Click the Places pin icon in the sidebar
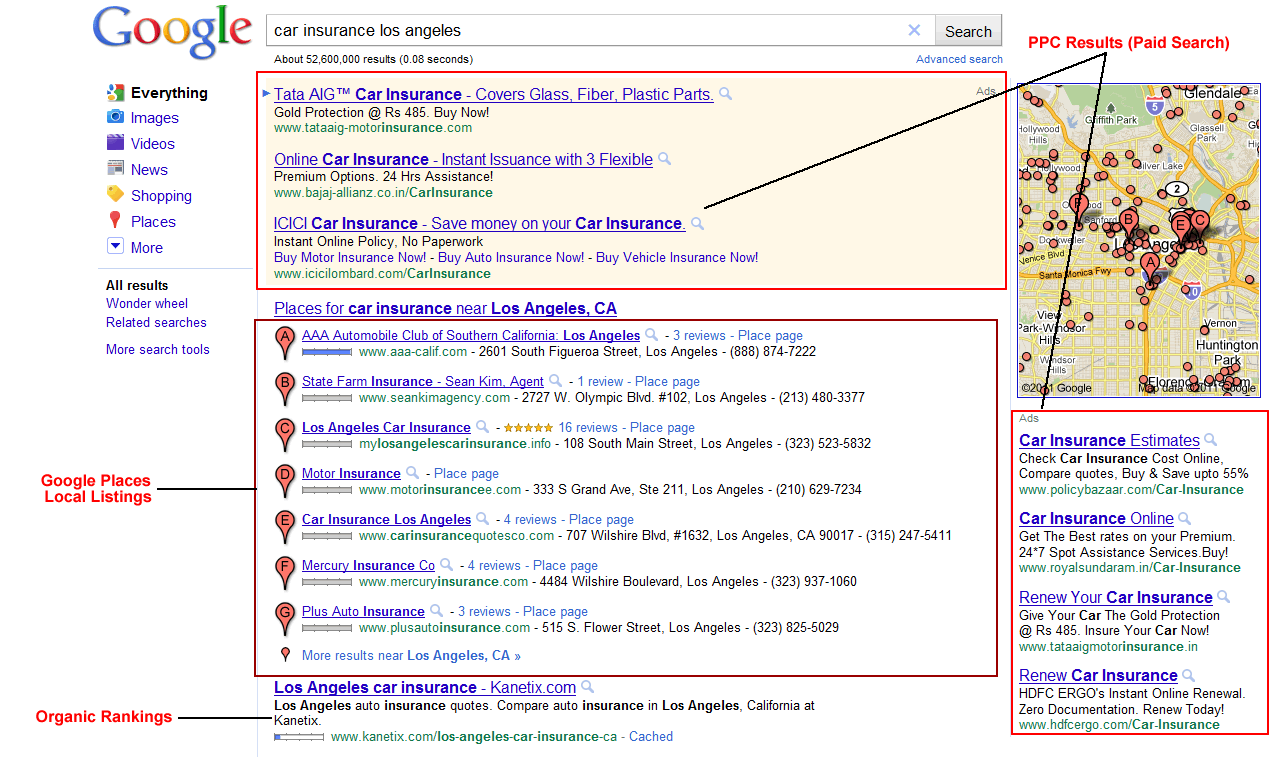 115,221
